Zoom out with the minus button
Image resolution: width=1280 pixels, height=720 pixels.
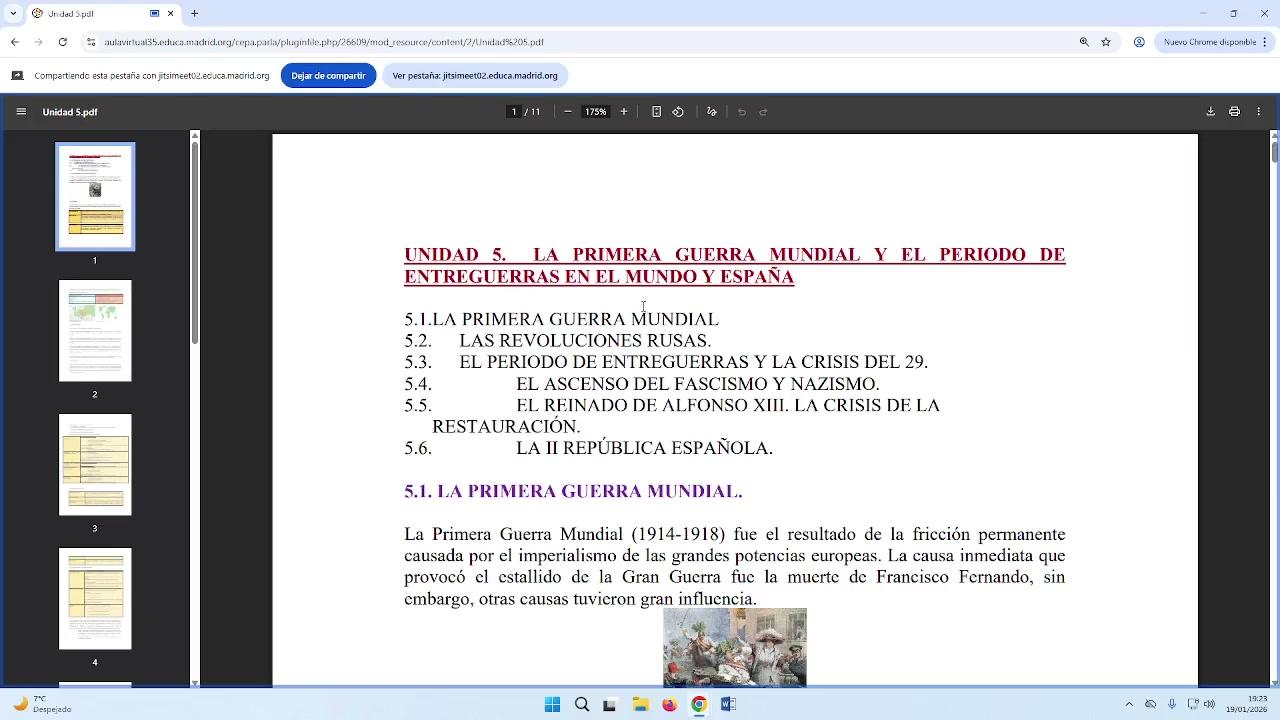tap(568, 112)
